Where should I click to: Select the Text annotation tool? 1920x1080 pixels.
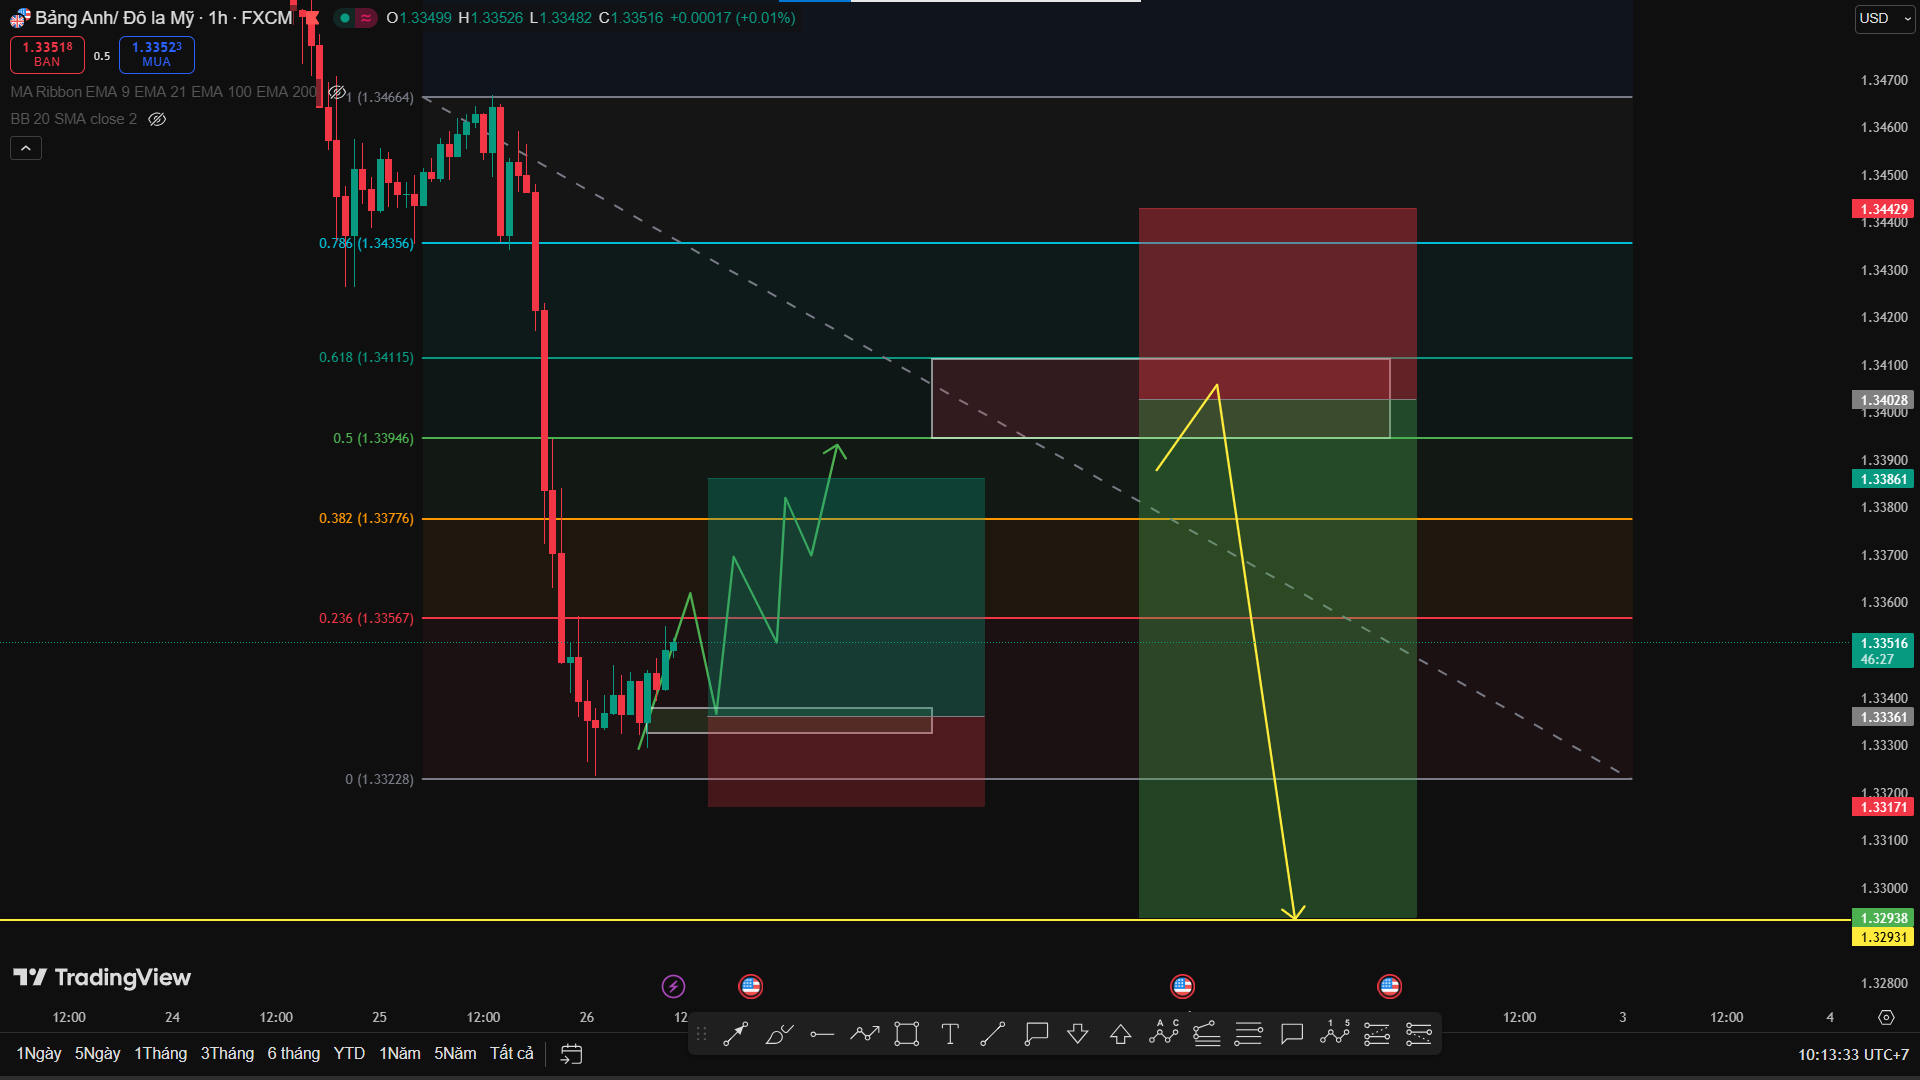click(x=950, y=1034)
